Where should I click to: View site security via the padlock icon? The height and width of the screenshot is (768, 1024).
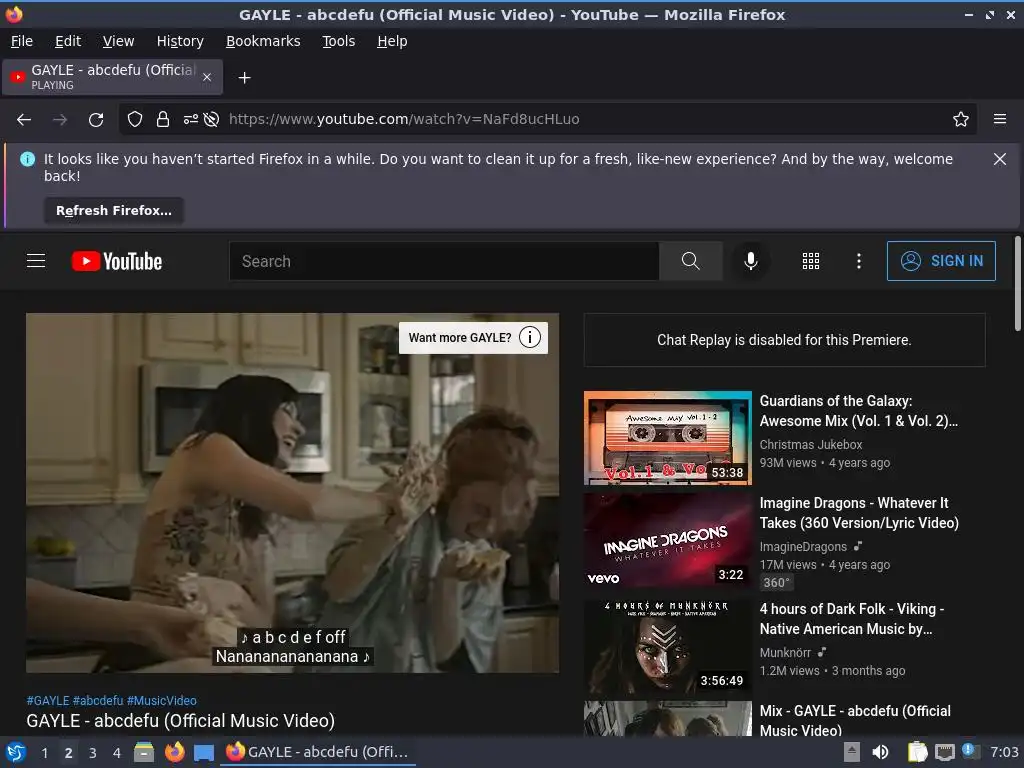point(163,119)
